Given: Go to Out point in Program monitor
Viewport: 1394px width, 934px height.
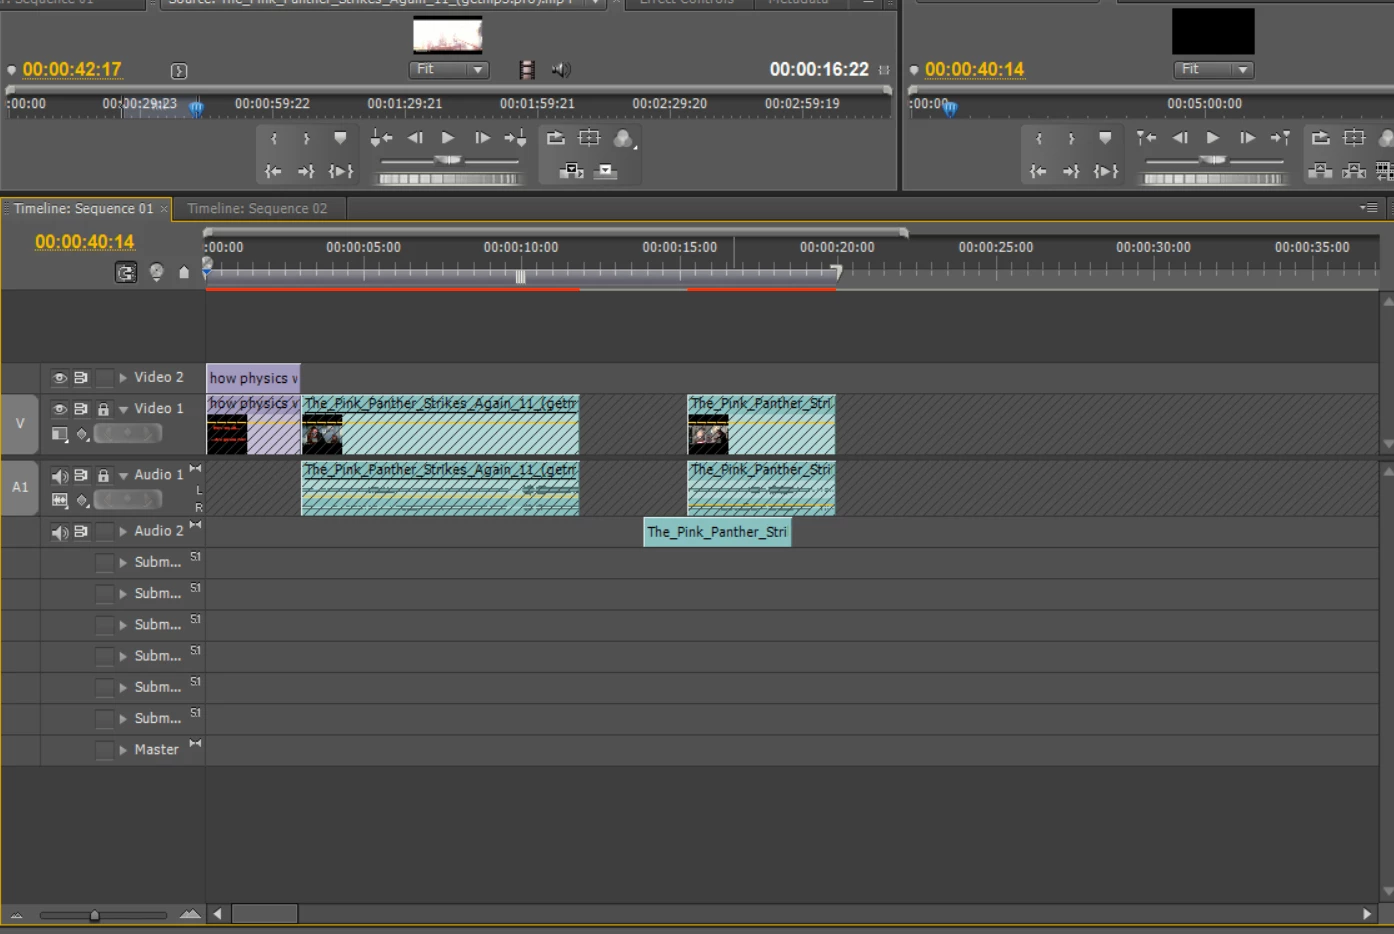Looking at the screenshot, I should coord(1071,172).
